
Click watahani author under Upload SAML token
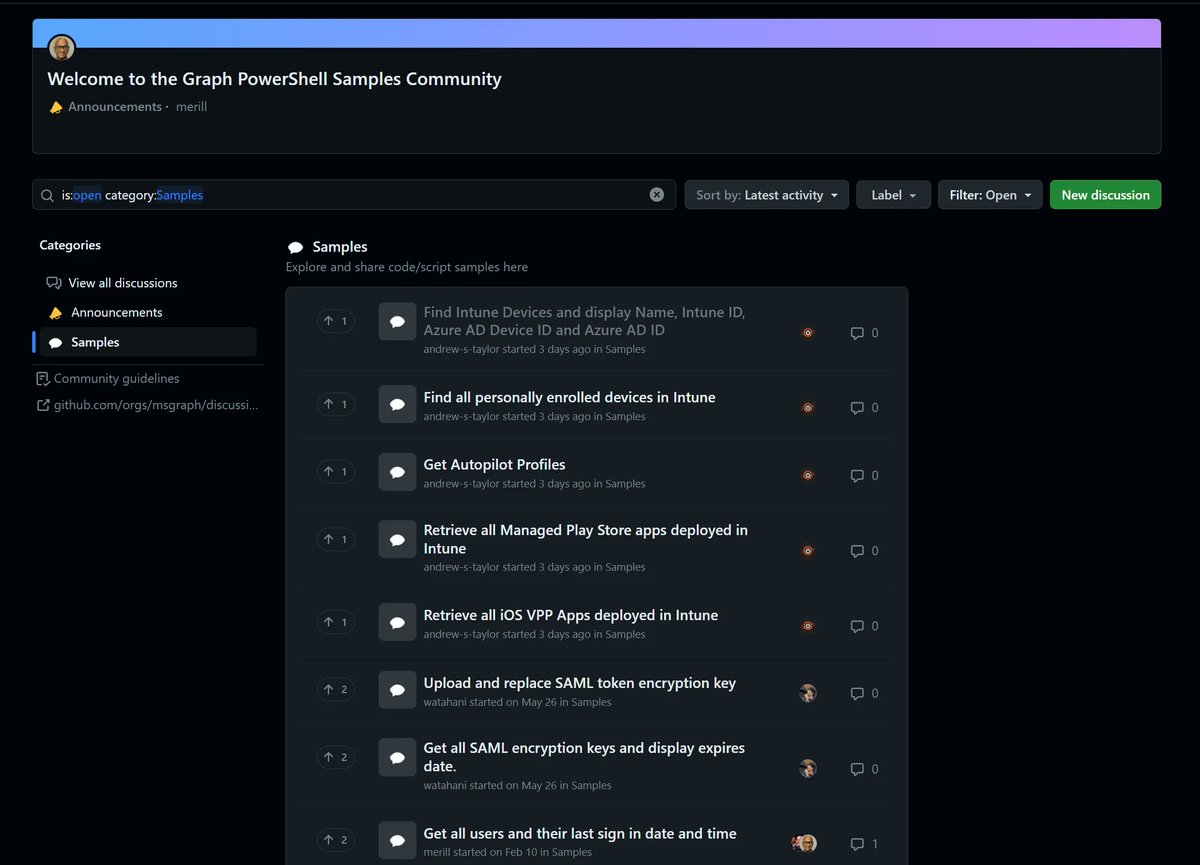click(445, 702)
